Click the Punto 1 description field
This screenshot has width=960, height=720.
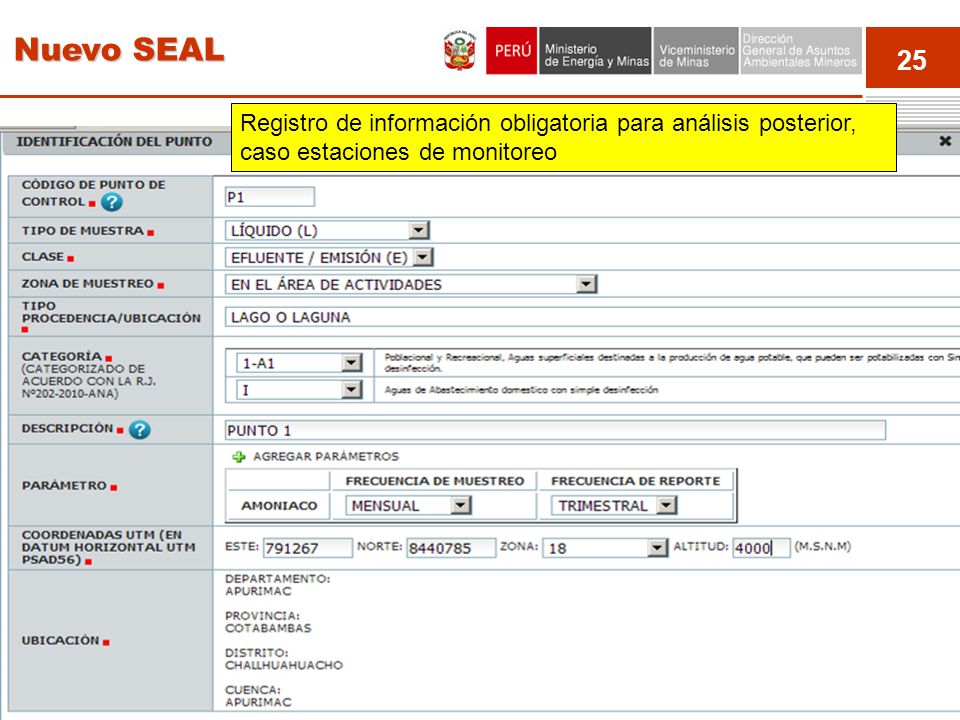point(555,430)
